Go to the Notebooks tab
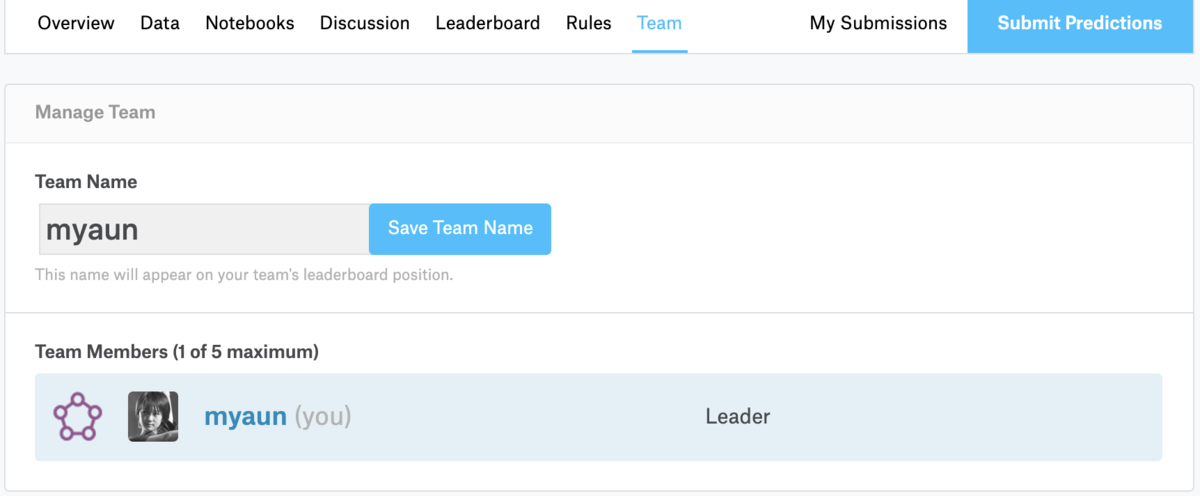Screen dimensions: 1200x496 [250, 23]
